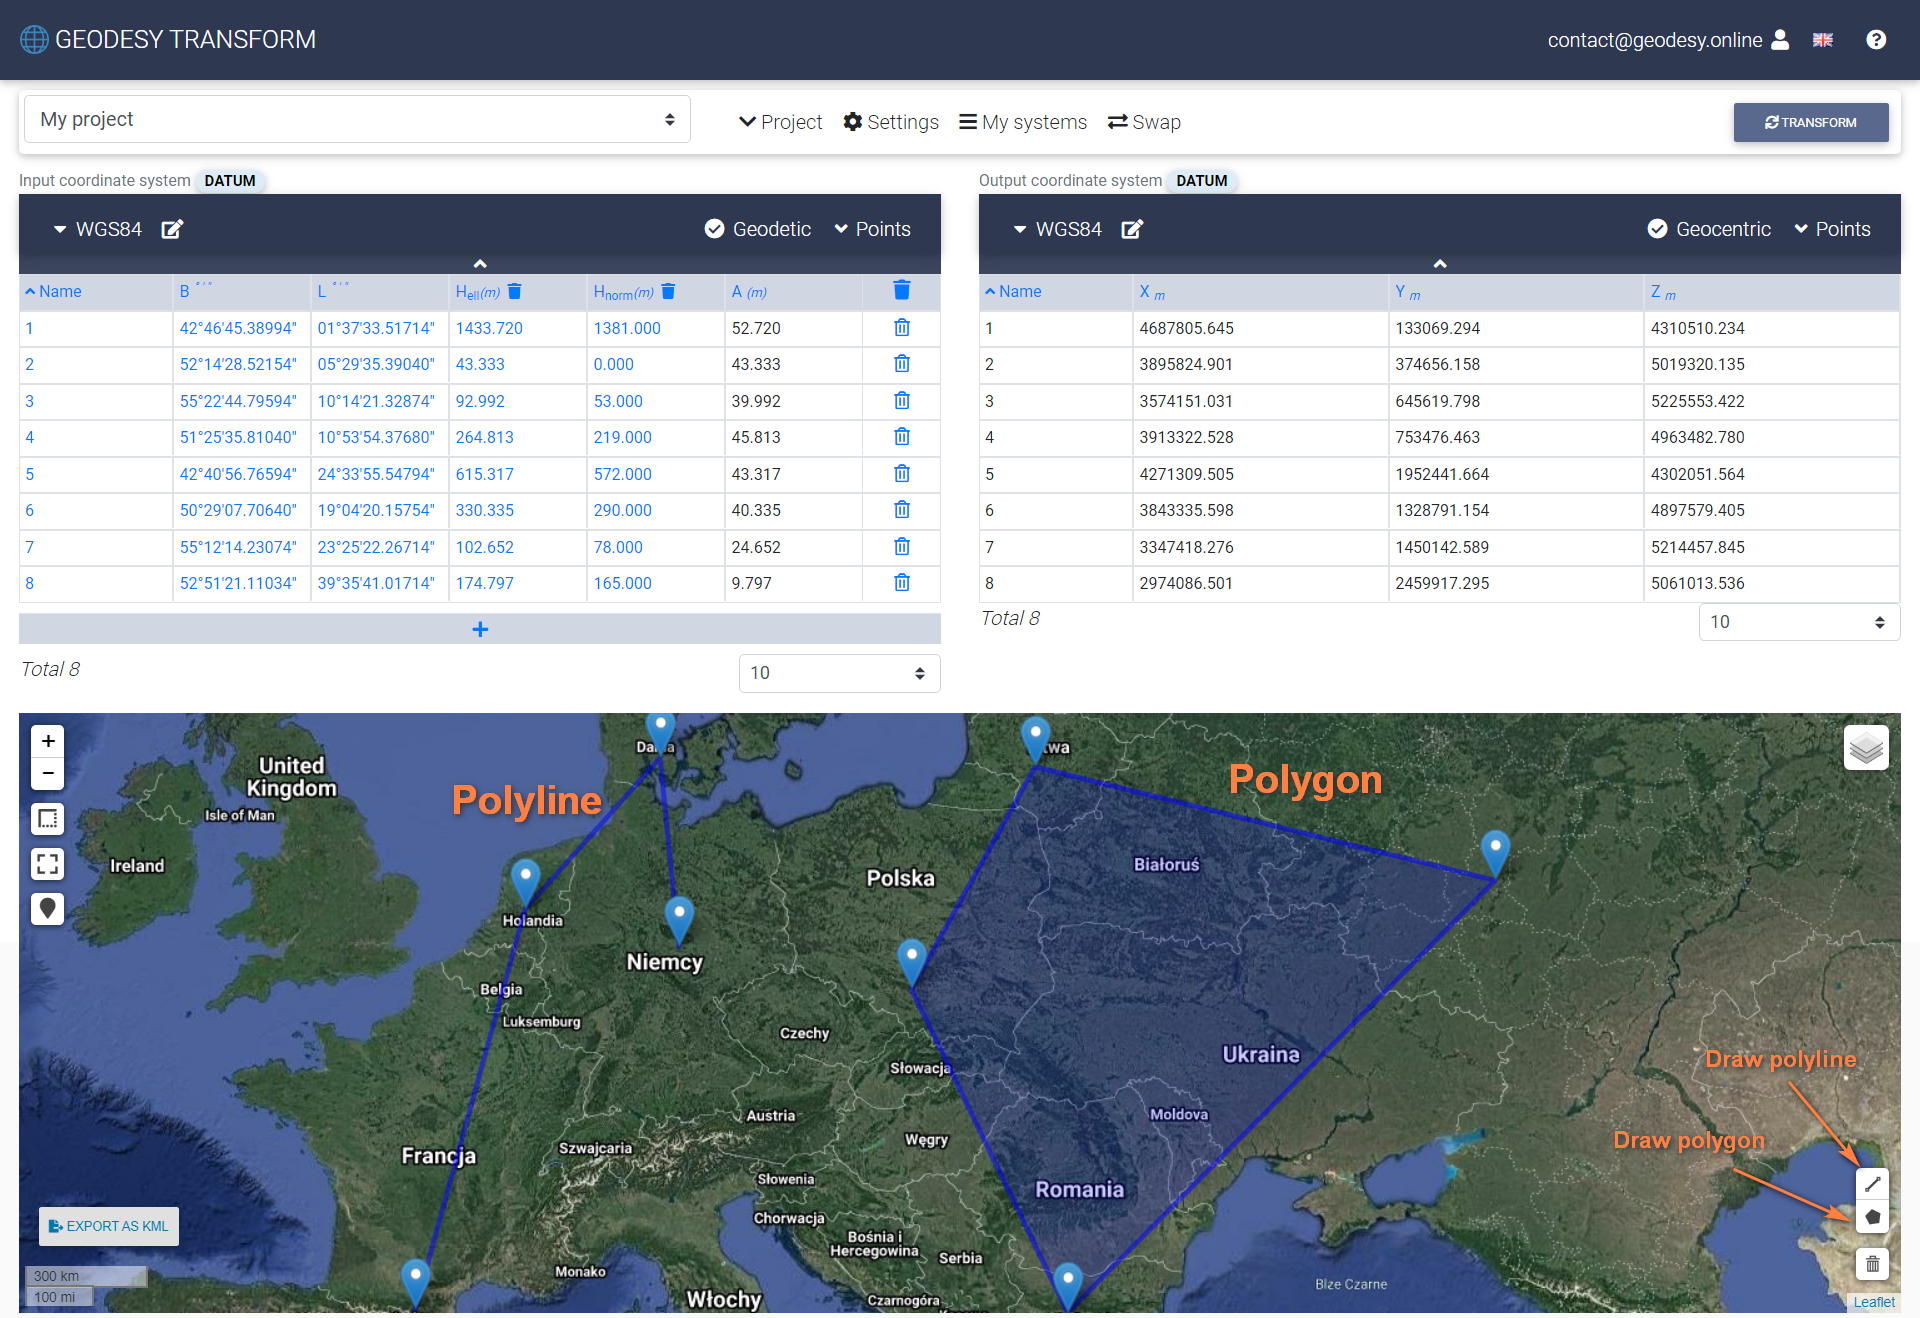Toggle the input Geodetic checkmark
The width and height of the screenshot is (1920, 1318).
714,229
